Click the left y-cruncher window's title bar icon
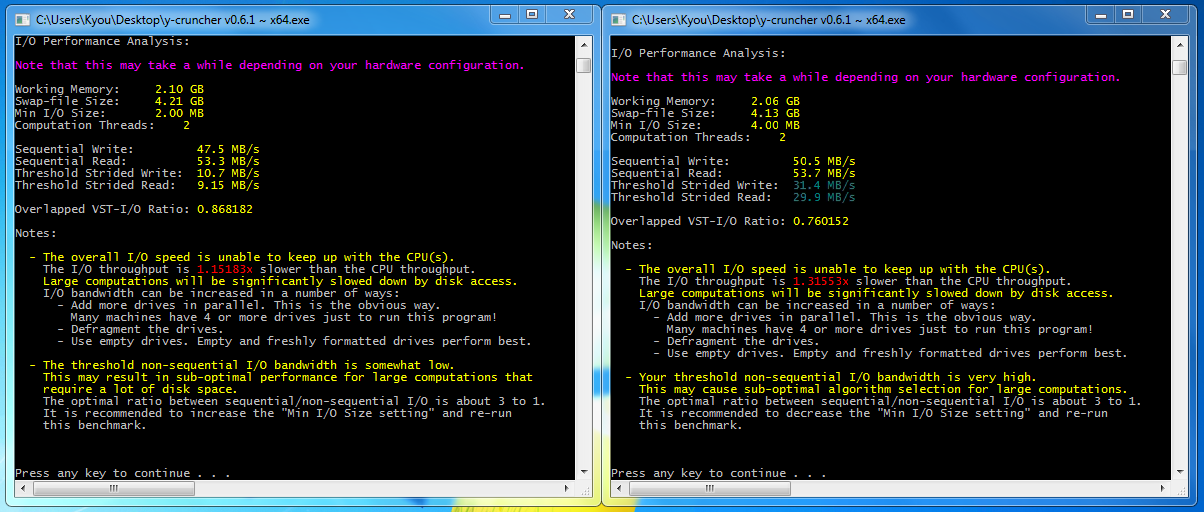The image size is (1204, 512). [20, 19]
